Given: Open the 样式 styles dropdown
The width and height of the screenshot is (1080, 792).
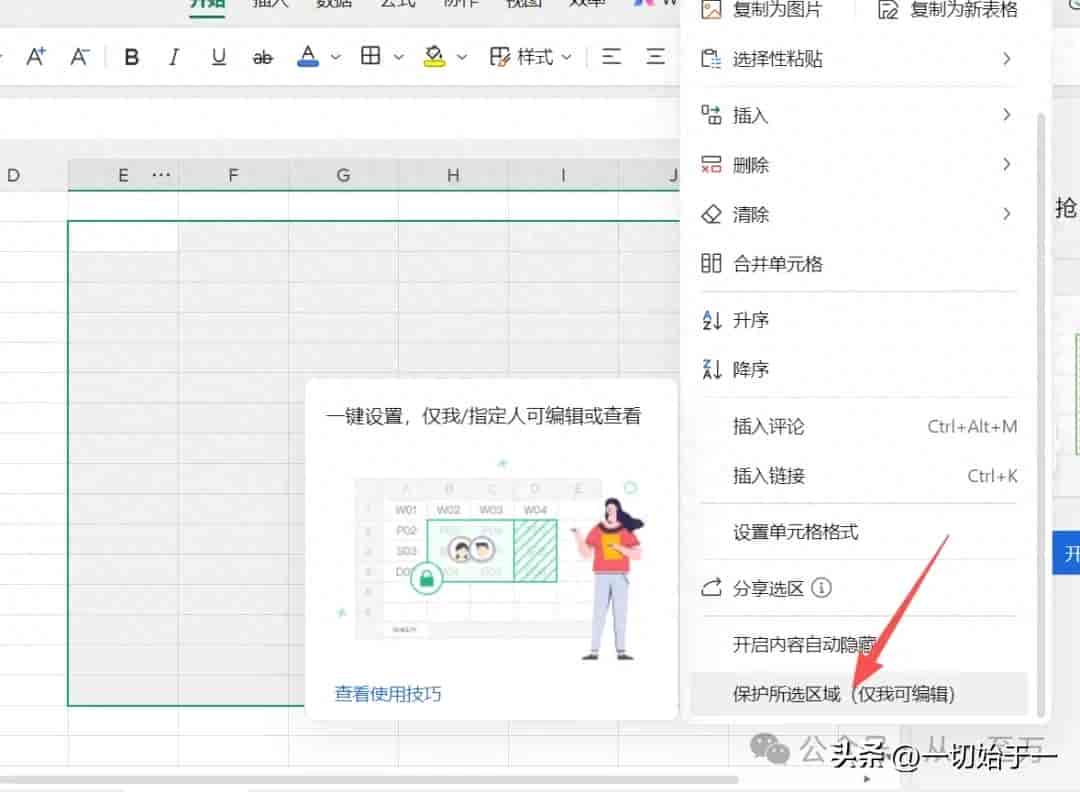Looking at the screenshot, I should 530,57.
